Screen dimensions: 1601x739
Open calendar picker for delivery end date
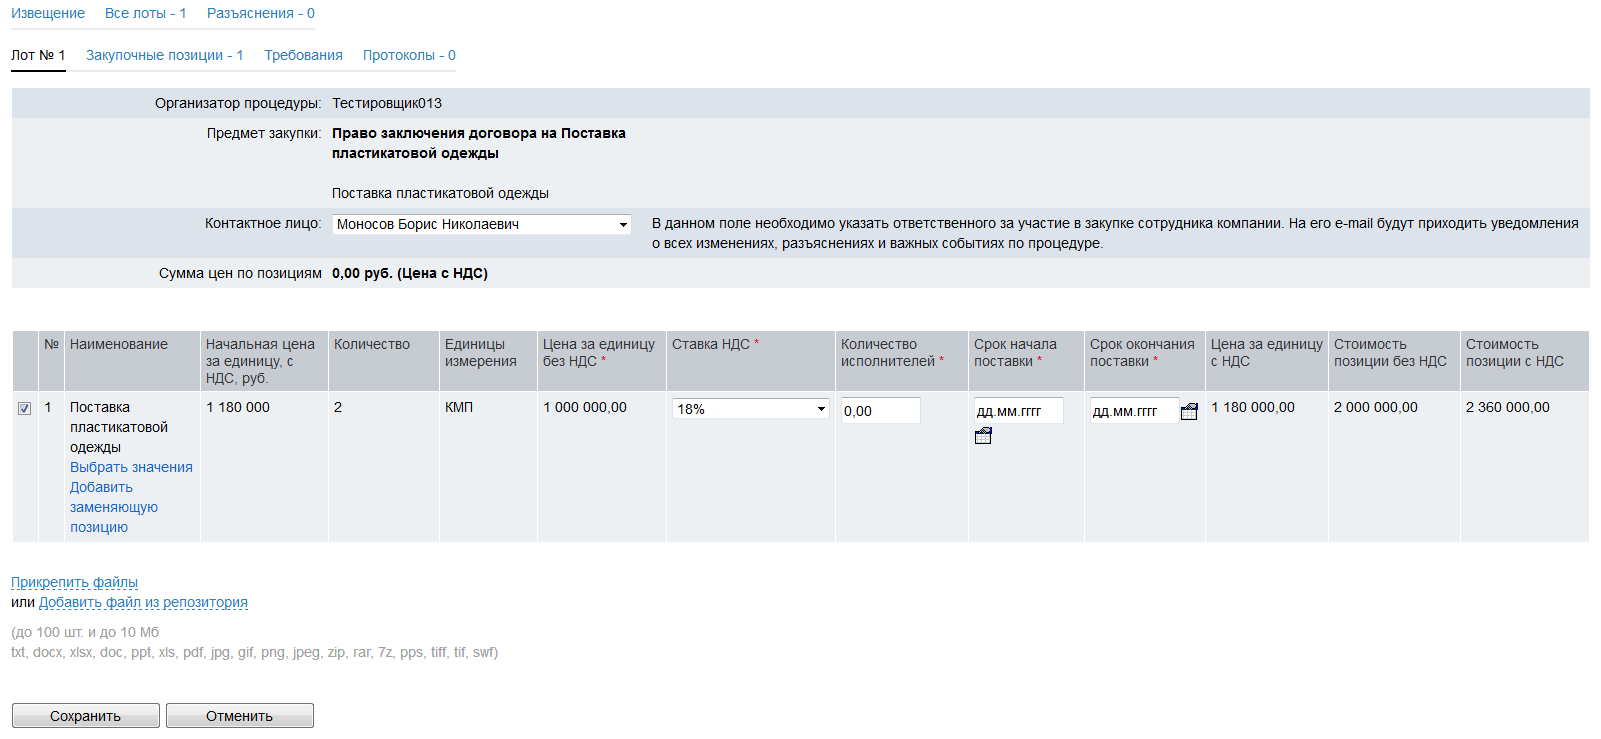tap(1189, 411)
